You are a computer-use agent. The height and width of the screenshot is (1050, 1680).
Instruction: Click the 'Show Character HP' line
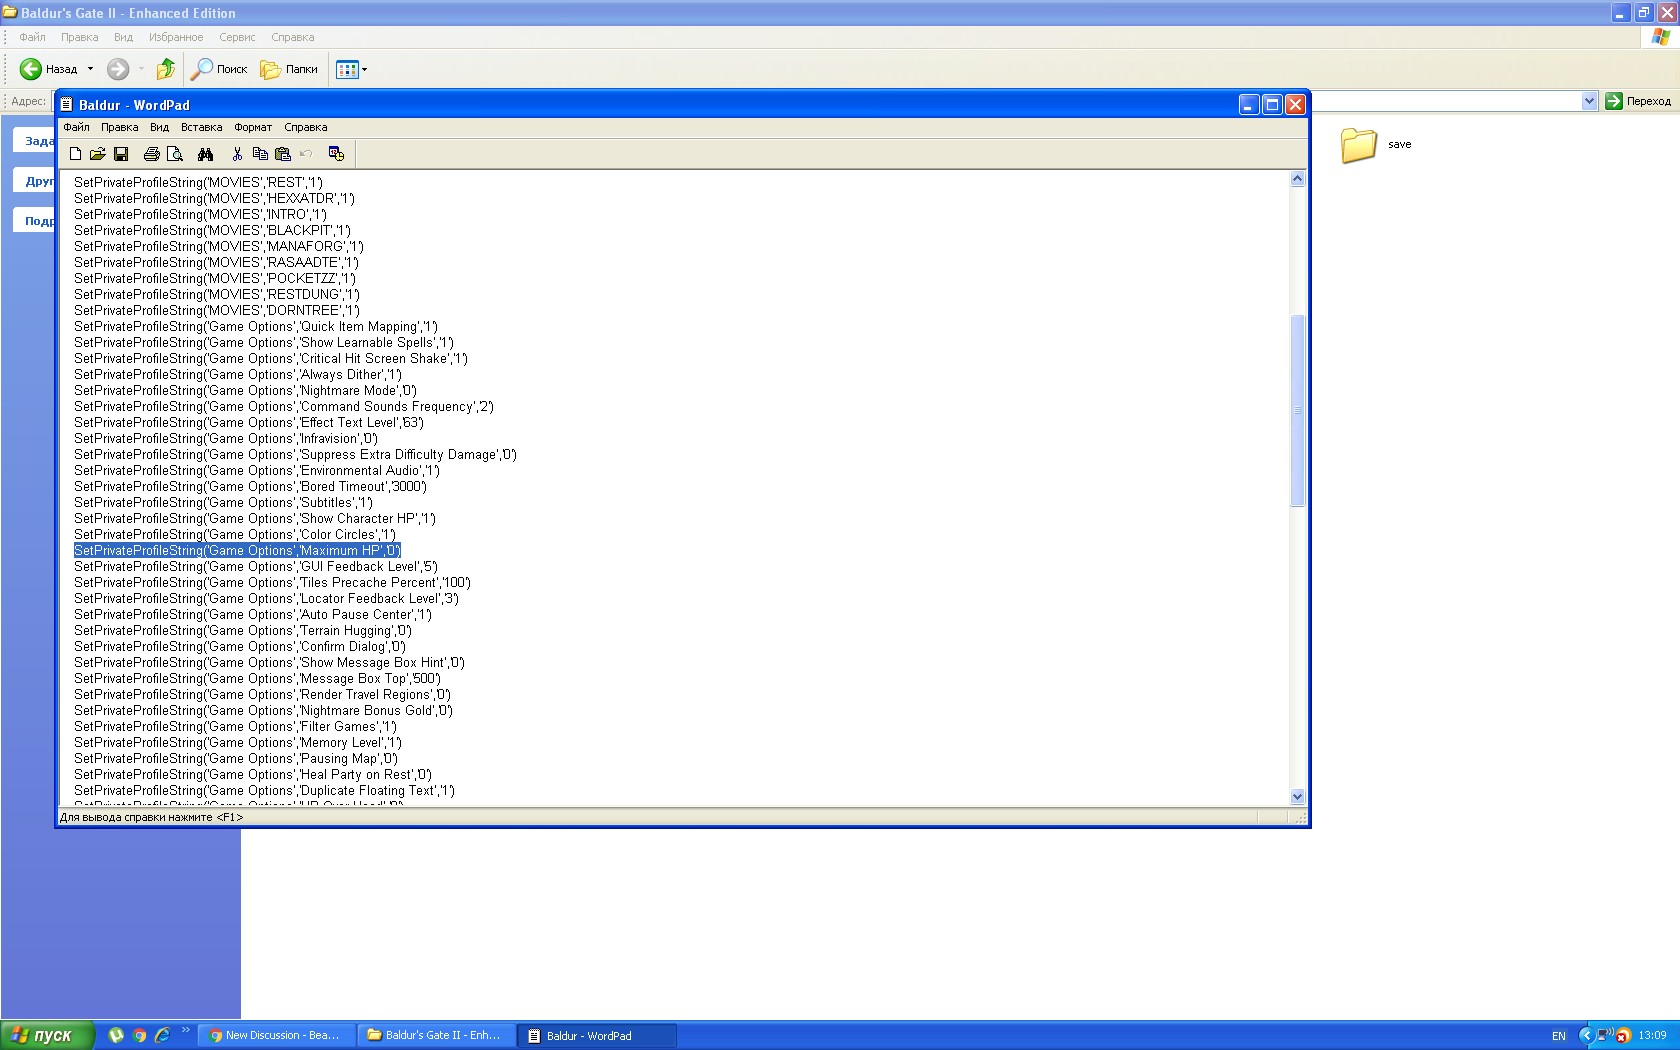click(x=255, y=519)
